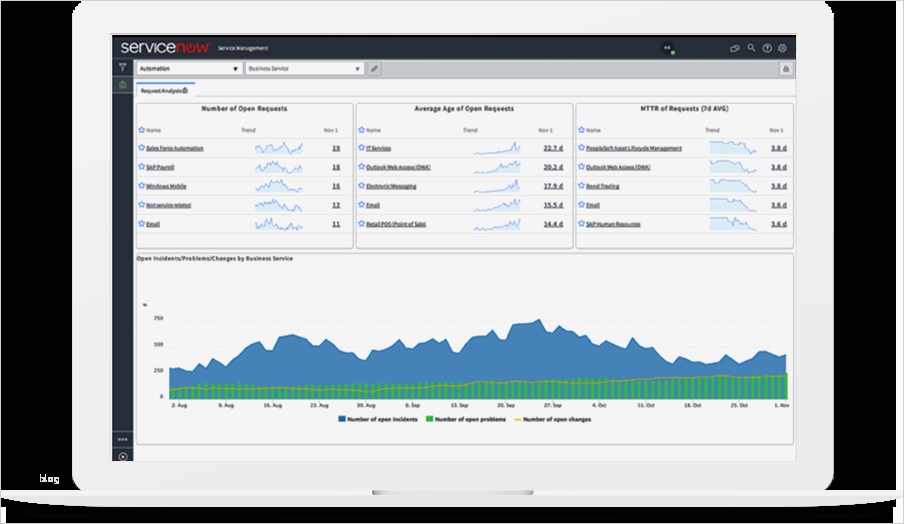The height and width of the screenshot is (524, 904).
Task: Click the trend sparkline for Windows Mobile
Action: pos(278,186)
